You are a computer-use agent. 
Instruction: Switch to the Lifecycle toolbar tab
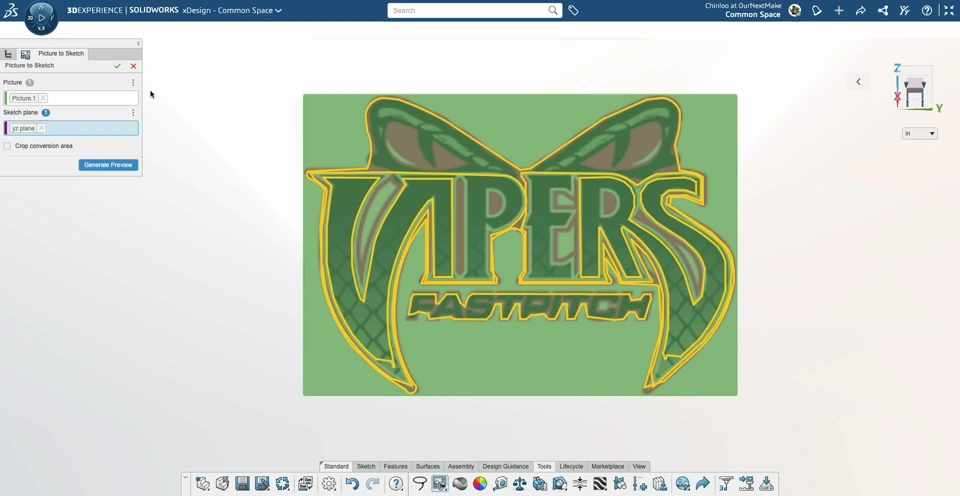571,467
